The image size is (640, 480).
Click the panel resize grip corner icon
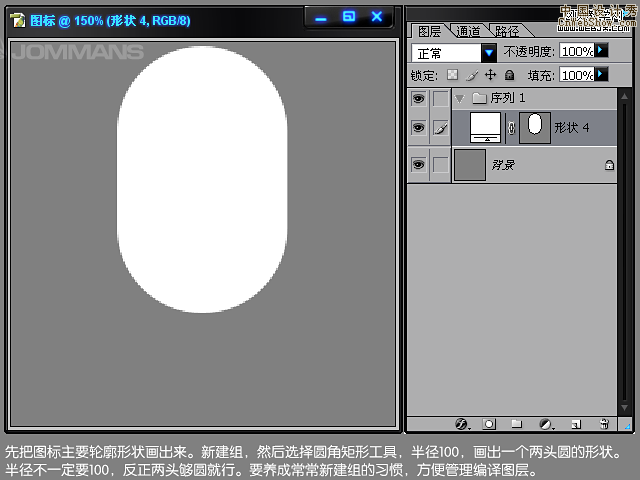pos(627,425)
